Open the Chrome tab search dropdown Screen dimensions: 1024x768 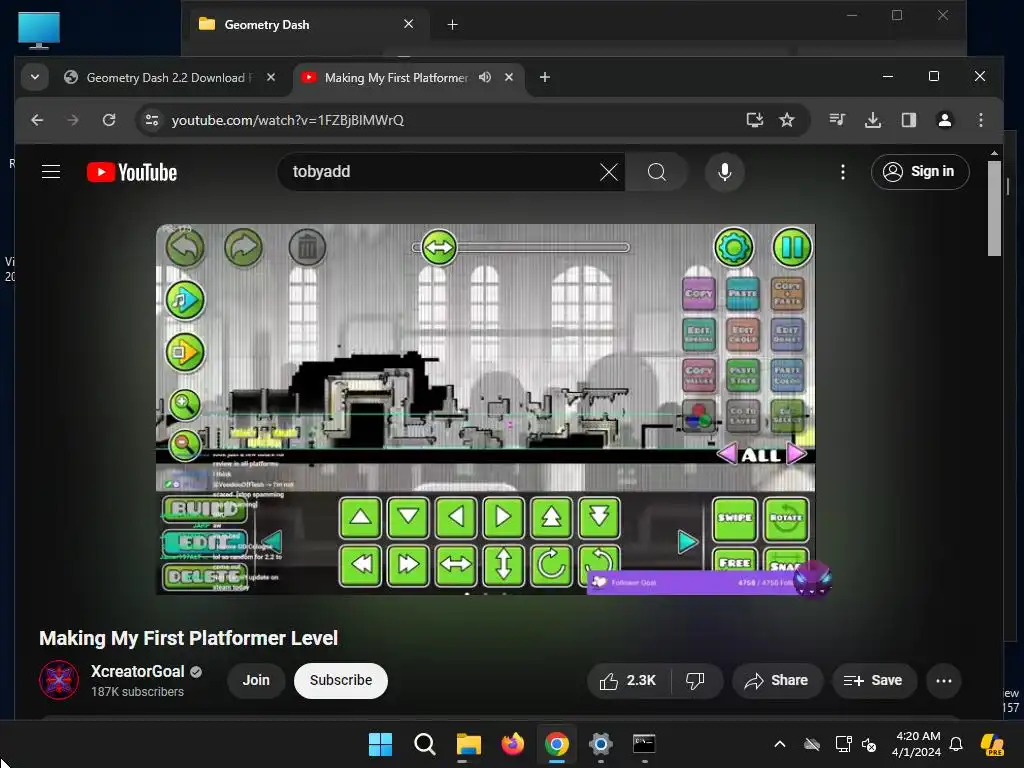pyautogui.click(x=35, y=77)
